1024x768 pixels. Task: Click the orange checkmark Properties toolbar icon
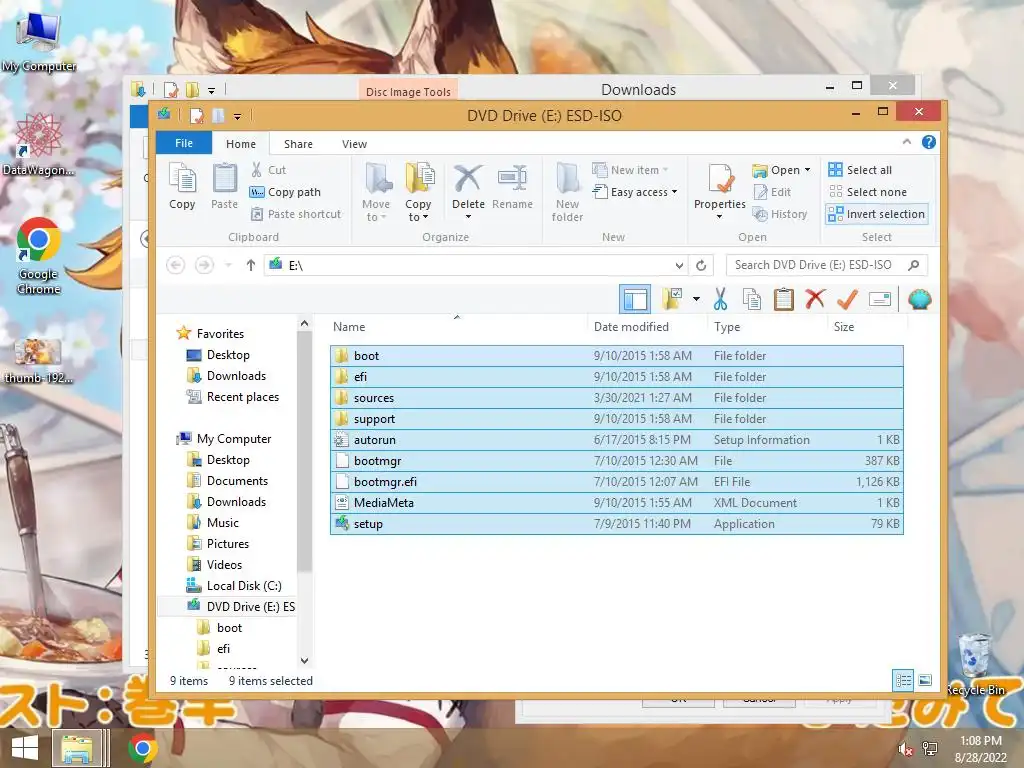pyautogui.click(x=847, y=299)
